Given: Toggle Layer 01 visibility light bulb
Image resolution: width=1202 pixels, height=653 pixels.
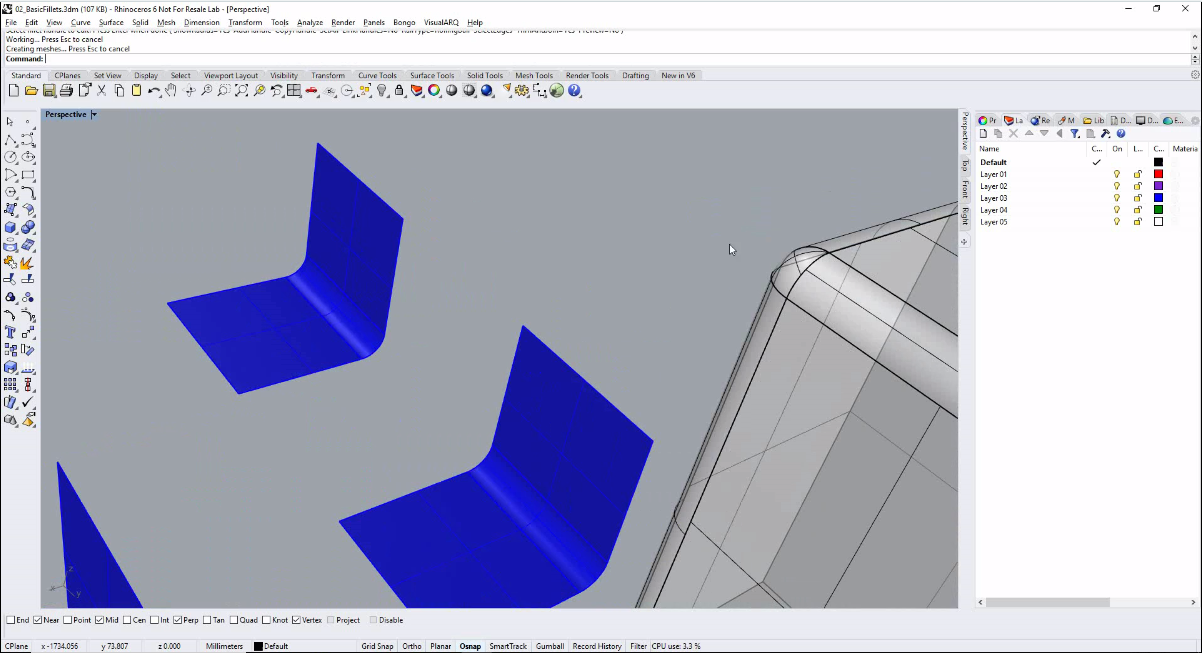Looking at the screenshot, I should [1117, 174].
